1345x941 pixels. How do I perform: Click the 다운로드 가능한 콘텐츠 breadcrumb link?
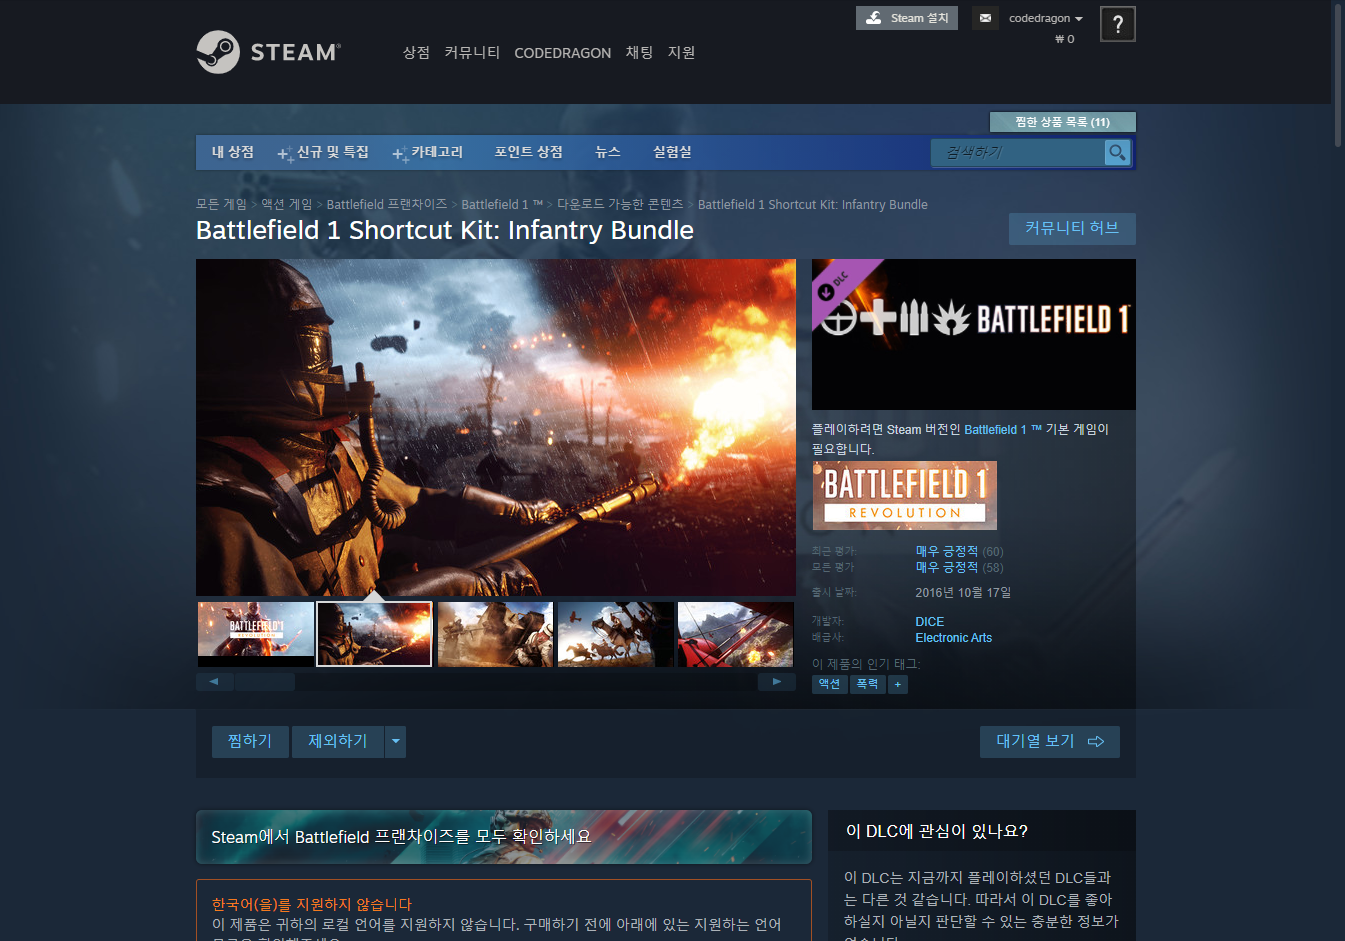pos(620,204)
